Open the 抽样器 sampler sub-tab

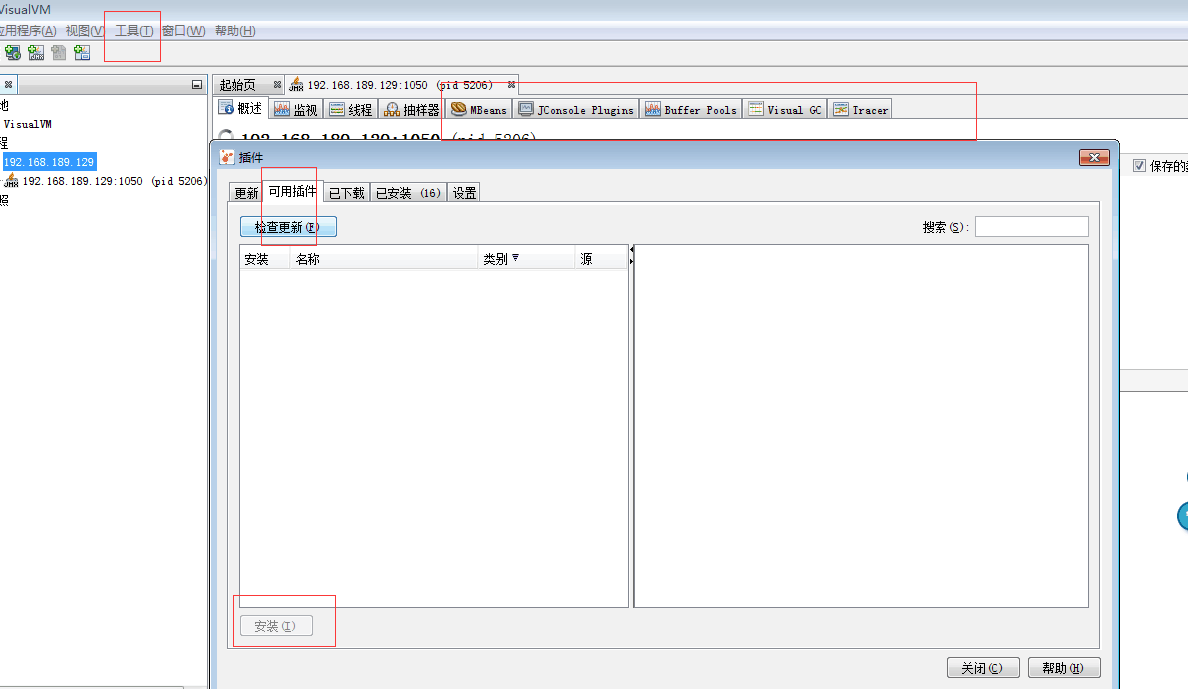click(x=411, y=110)
